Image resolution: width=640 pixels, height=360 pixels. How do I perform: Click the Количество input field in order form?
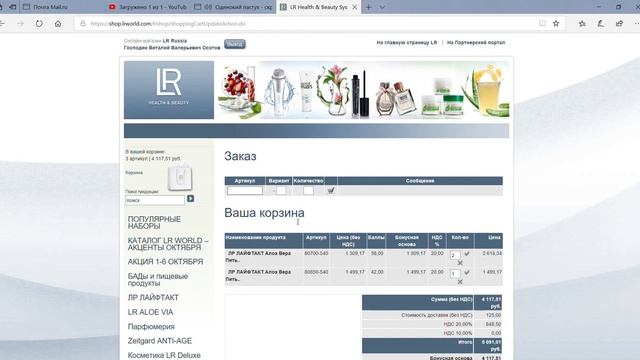click(x=309, y=191)
